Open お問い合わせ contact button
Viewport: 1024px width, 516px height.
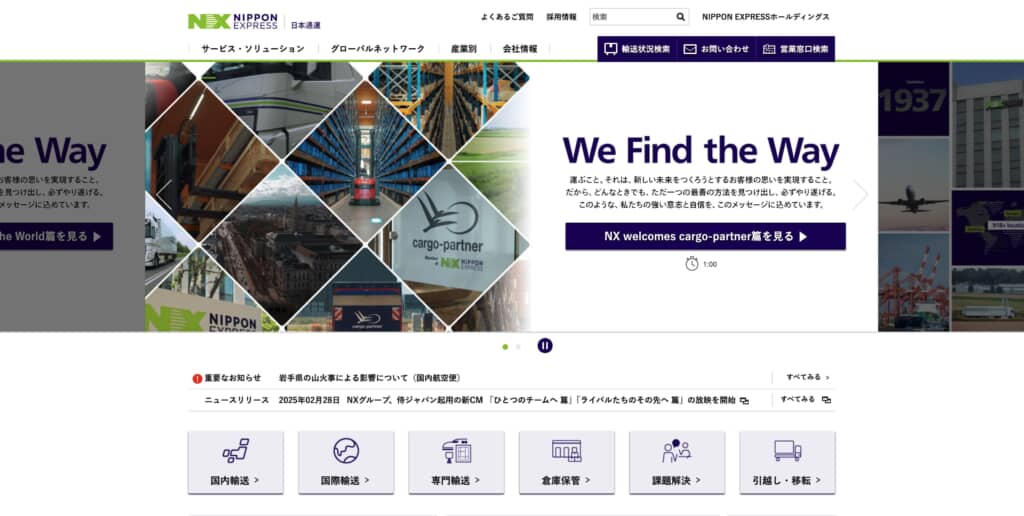point(716,49)
